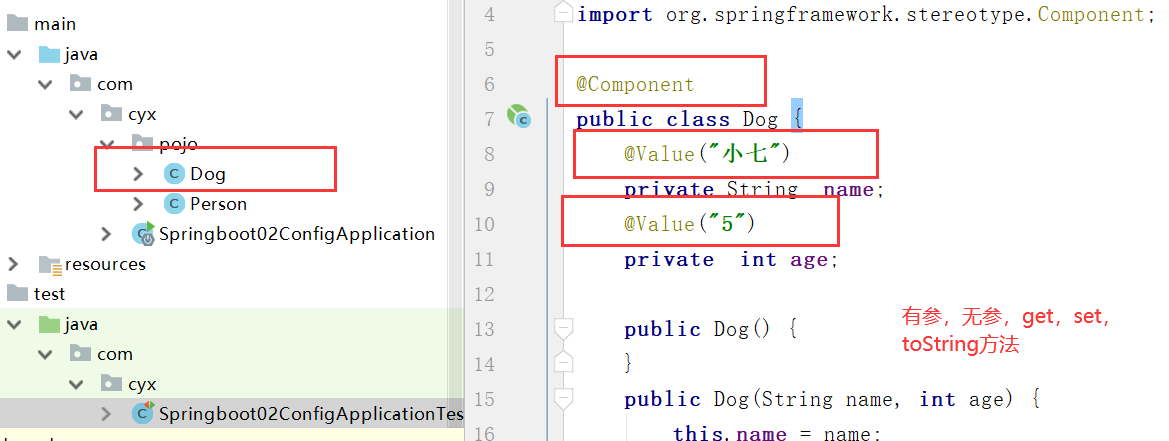The width and height of the screenshot is (1169, 441).
Task: Click the green test java folder icon
Action: (x=49, y=325)
